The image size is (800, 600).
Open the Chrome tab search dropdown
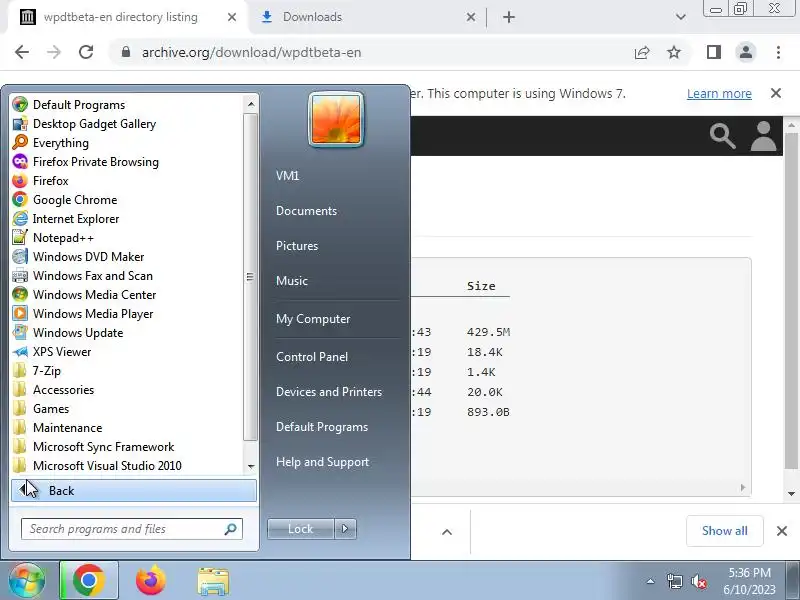click(x=681, y=17)
